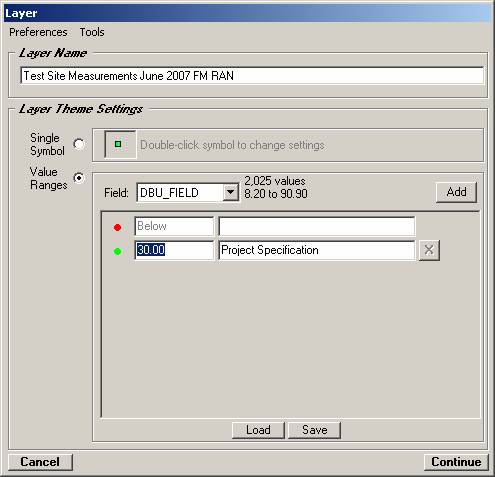This screenshot has height=477, width=495.
Task: Click the red dot symbol for Below range
Action: pyautogui.click(x=117, y=227)
